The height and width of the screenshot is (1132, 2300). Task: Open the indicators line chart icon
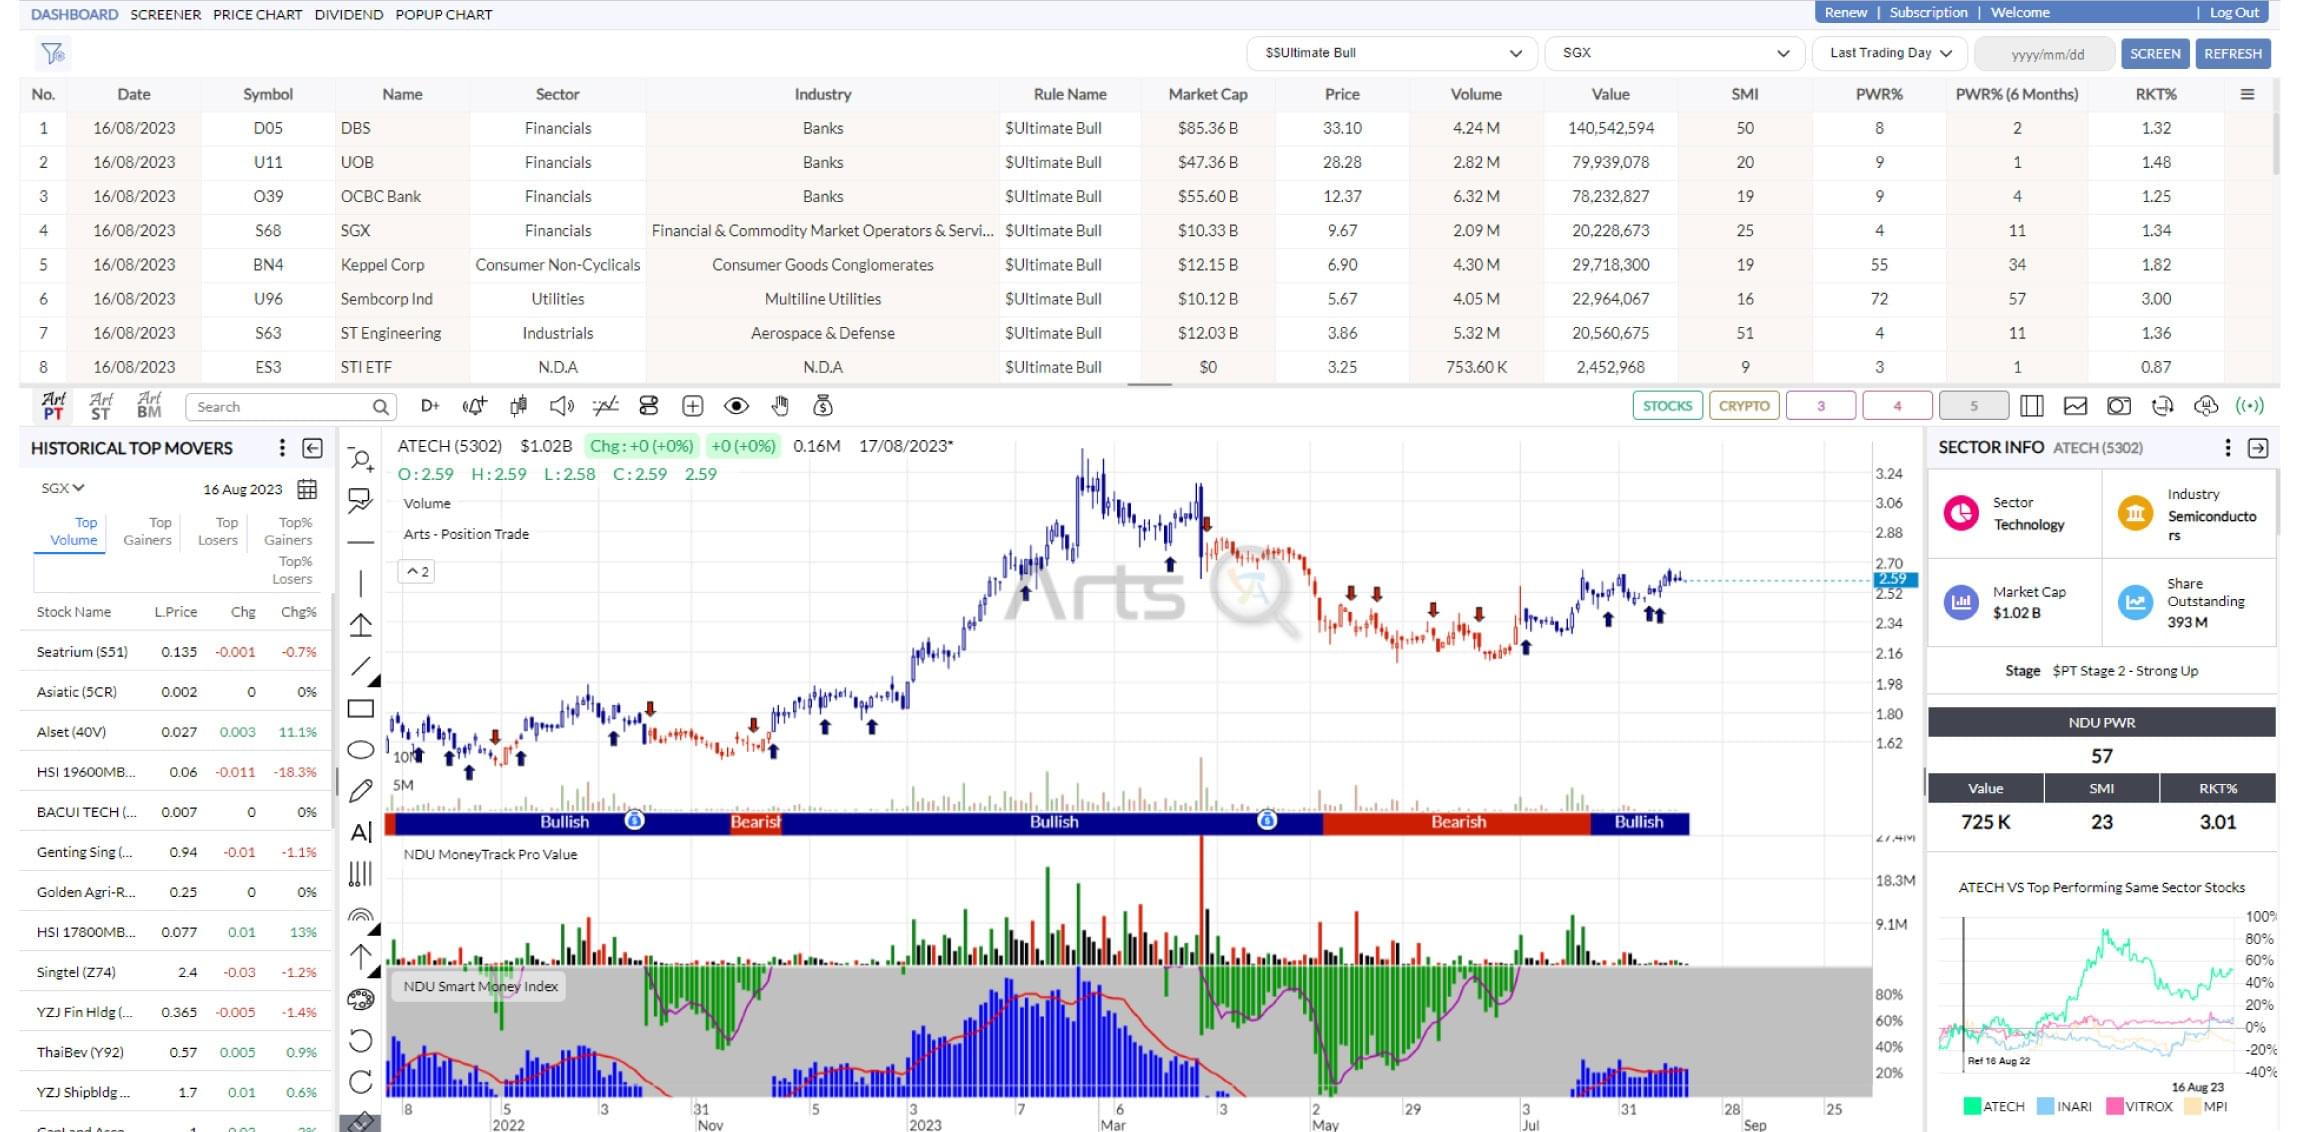[x=605, y=406]
